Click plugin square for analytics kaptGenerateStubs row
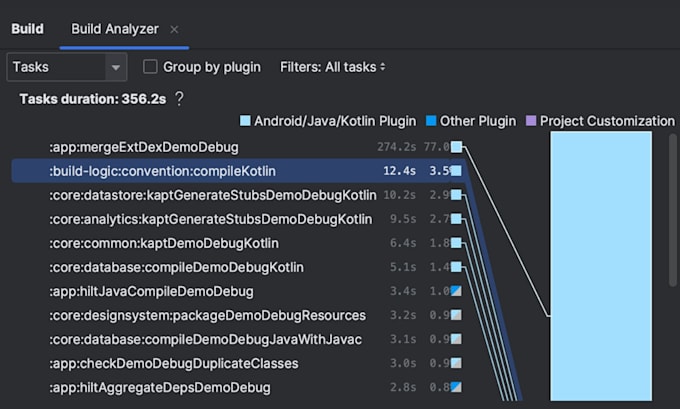Screen dimensions: 680x409 (456, 219)
